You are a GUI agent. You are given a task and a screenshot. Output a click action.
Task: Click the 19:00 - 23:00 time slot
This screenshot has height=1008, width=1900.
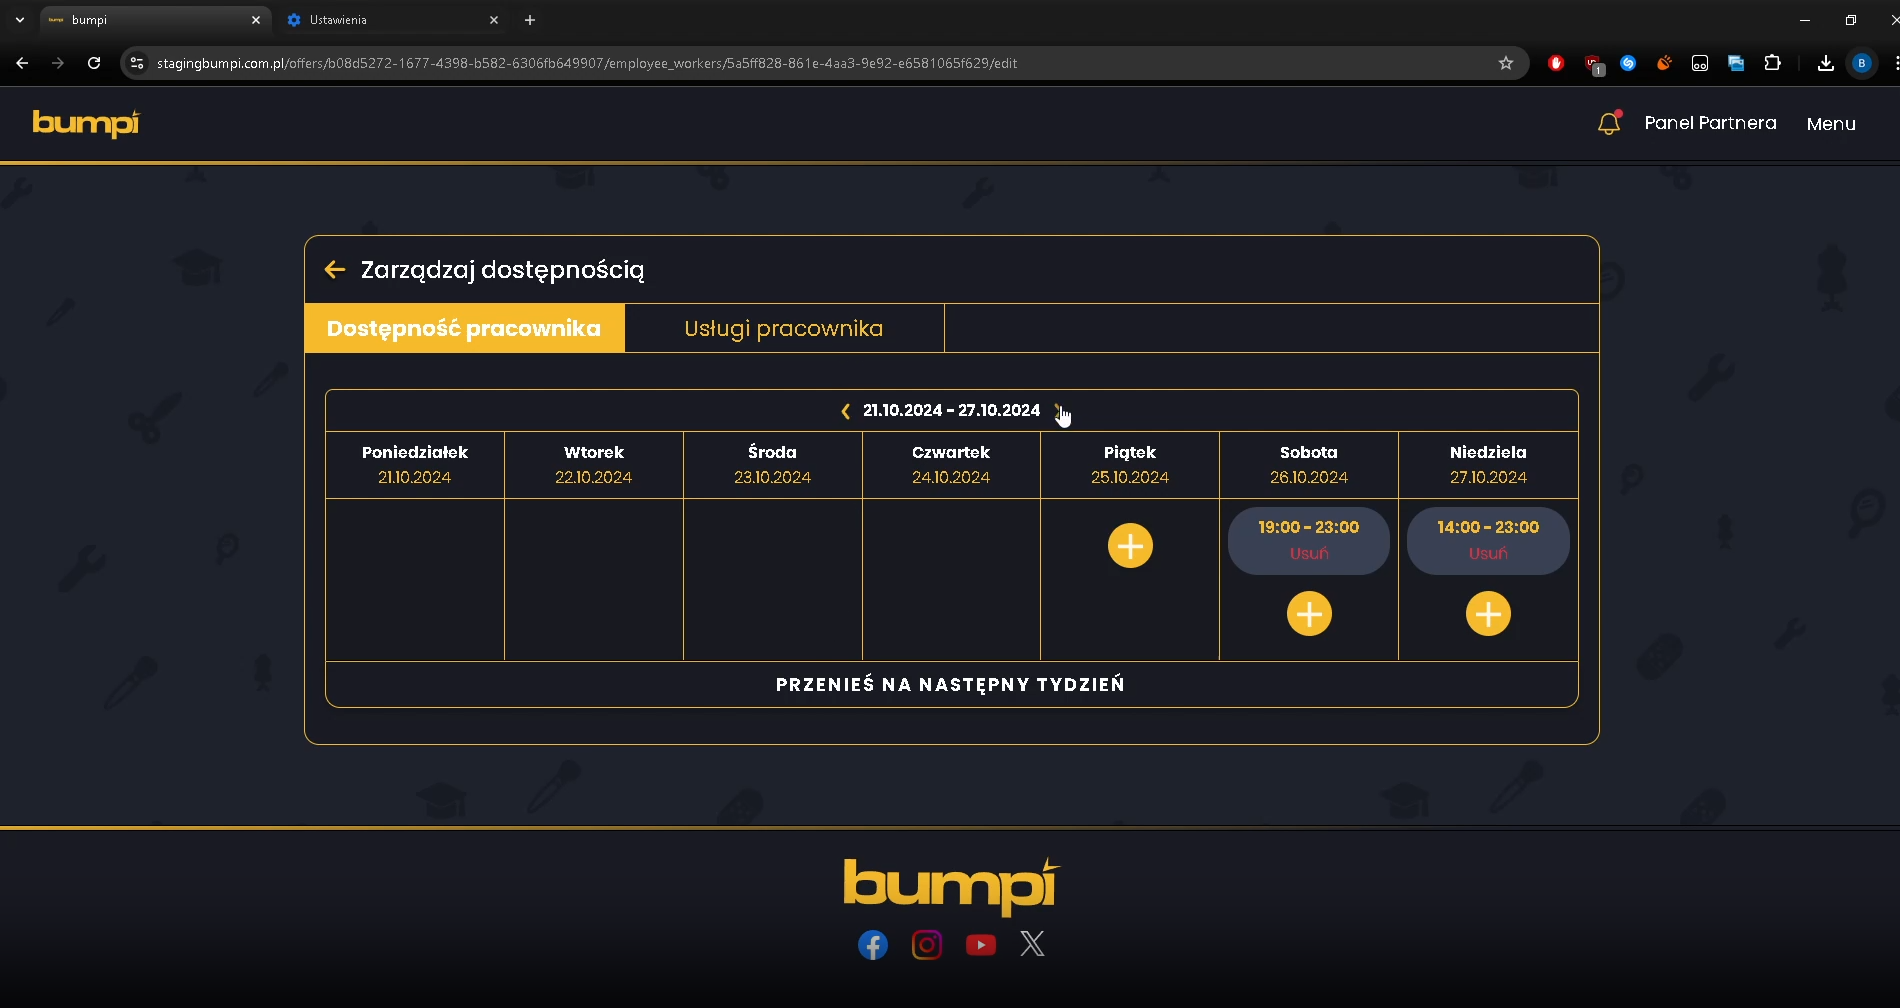[1309, 527]
